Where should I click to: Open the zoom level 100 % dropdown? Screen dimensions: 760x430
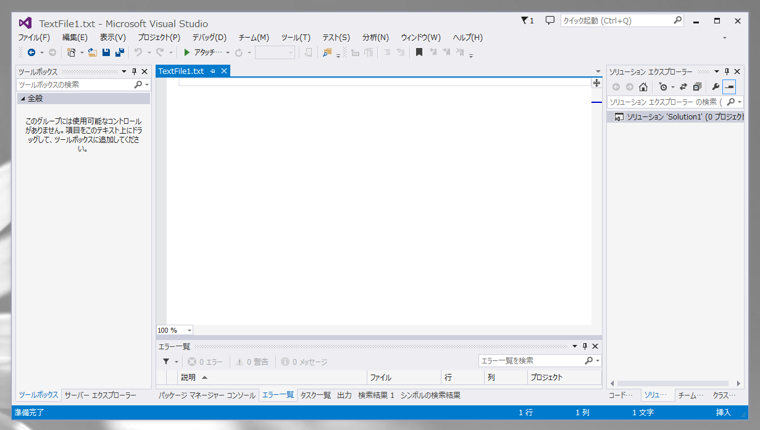coord(189,330)
